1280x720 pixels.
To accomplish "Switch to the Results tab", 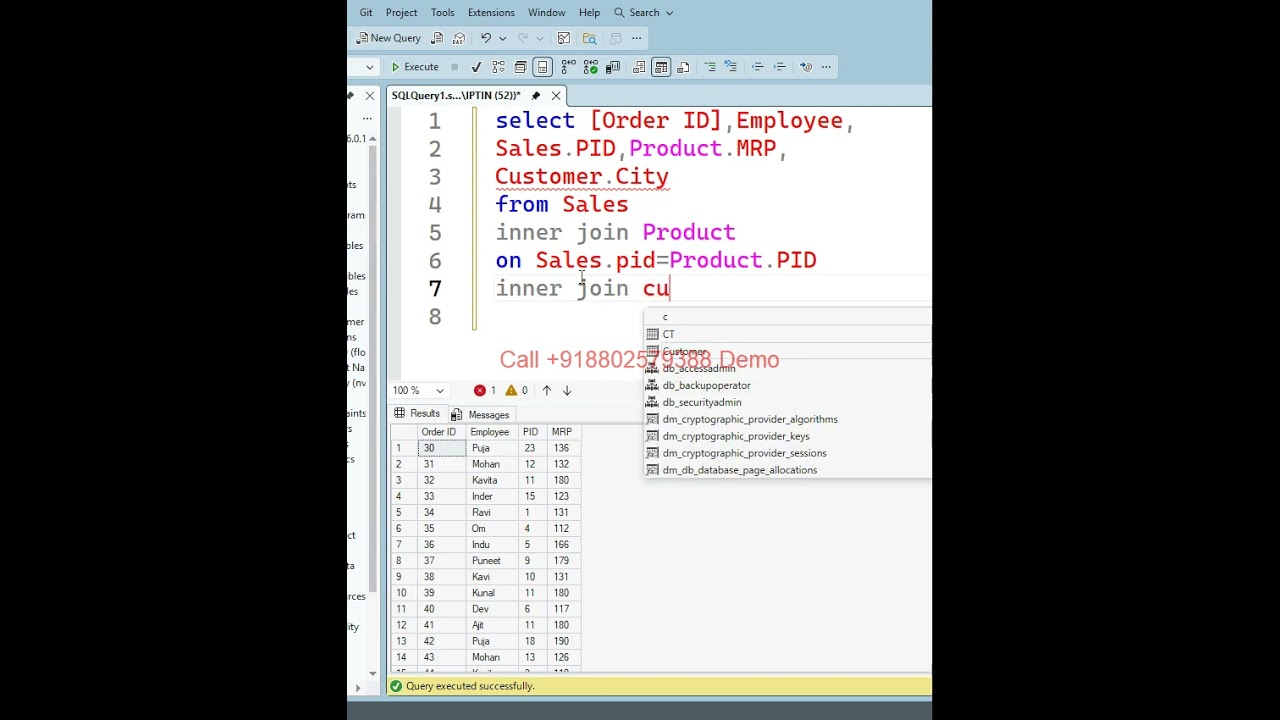I will 417,414.
